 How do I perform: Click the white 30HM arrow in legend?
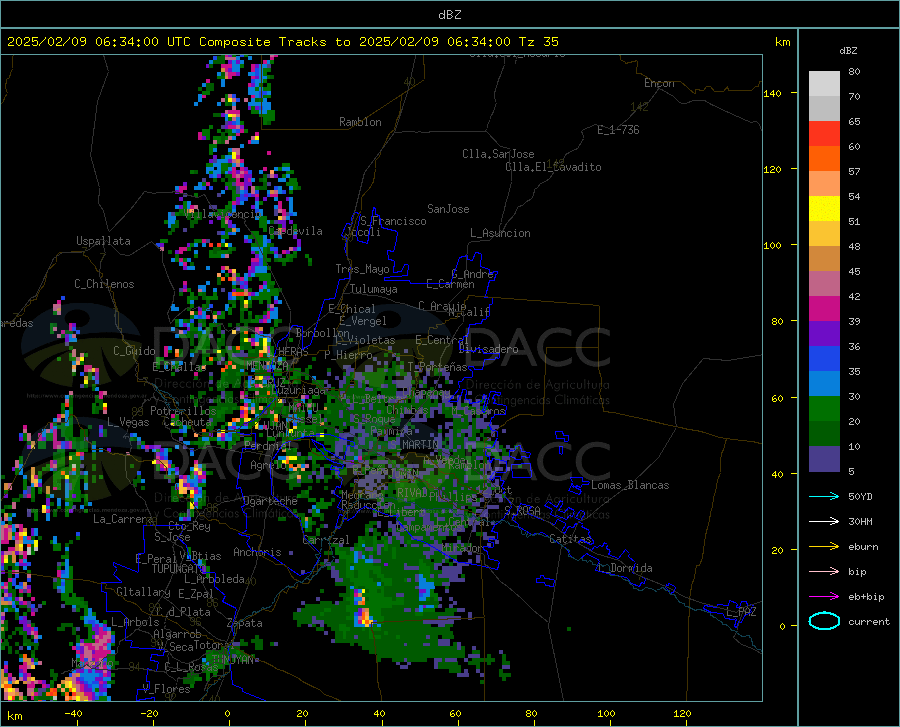[x=824, y=521]
